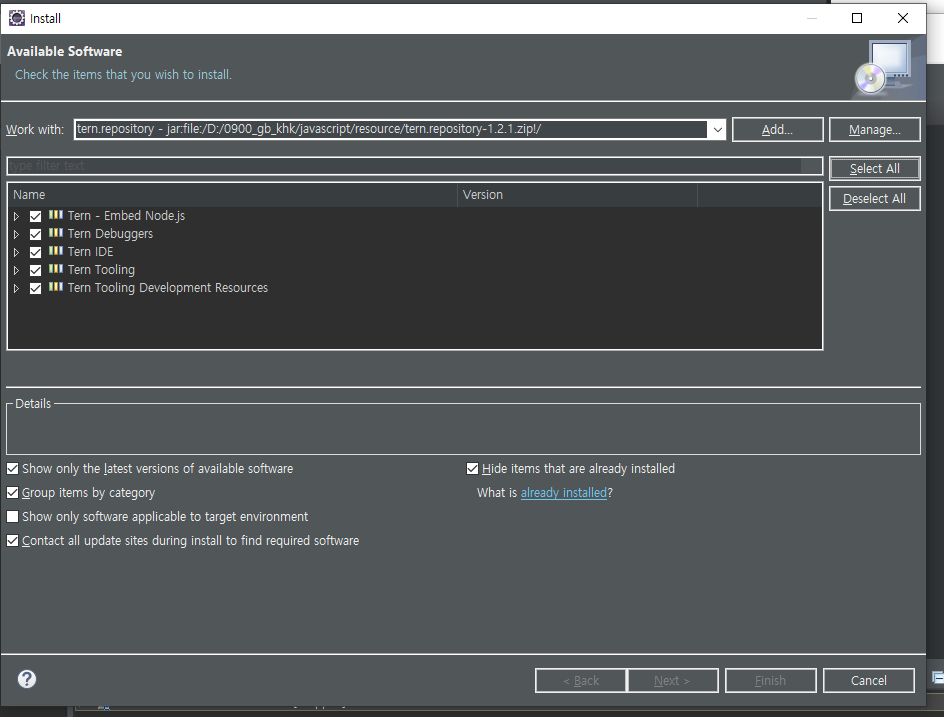Expand the Tern Tooling category
This screenshot has height=717, width=944.
click(x=17, y=270)
